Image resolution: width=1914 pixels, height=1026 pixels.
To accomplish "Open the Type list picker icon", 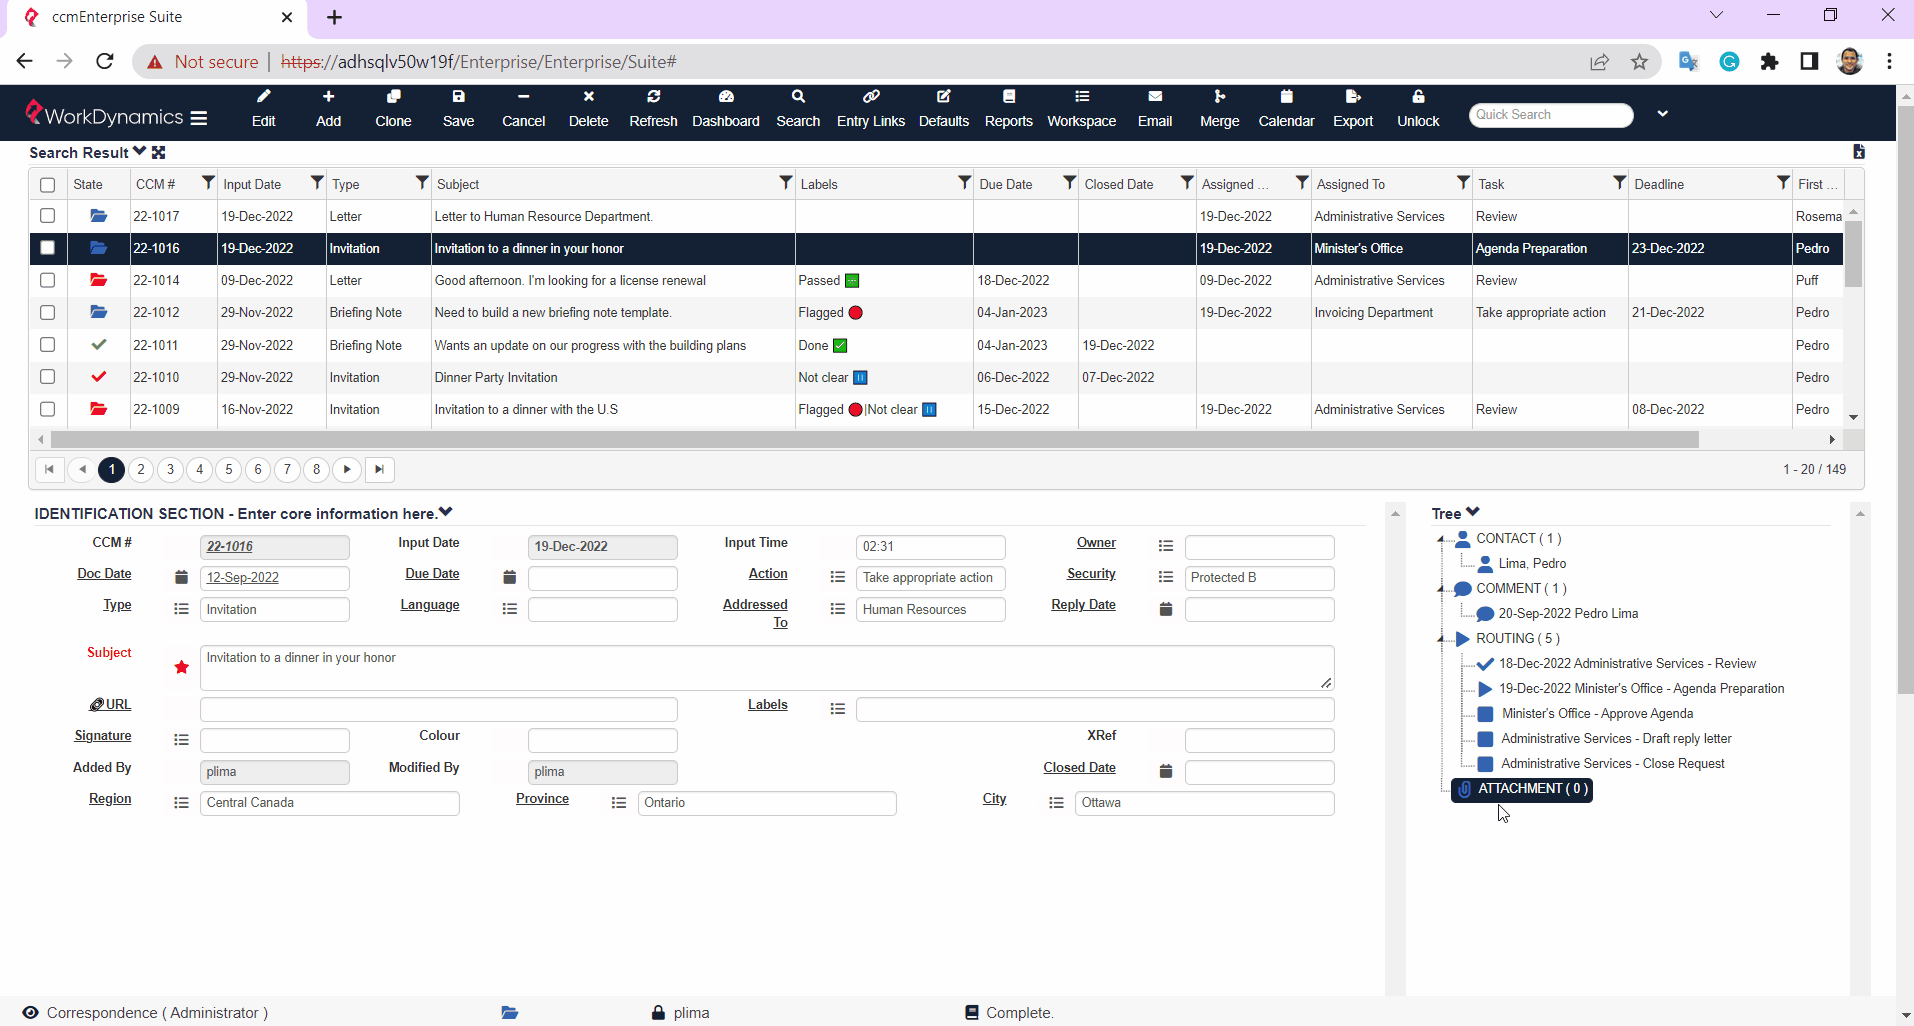I will (181, 609).
